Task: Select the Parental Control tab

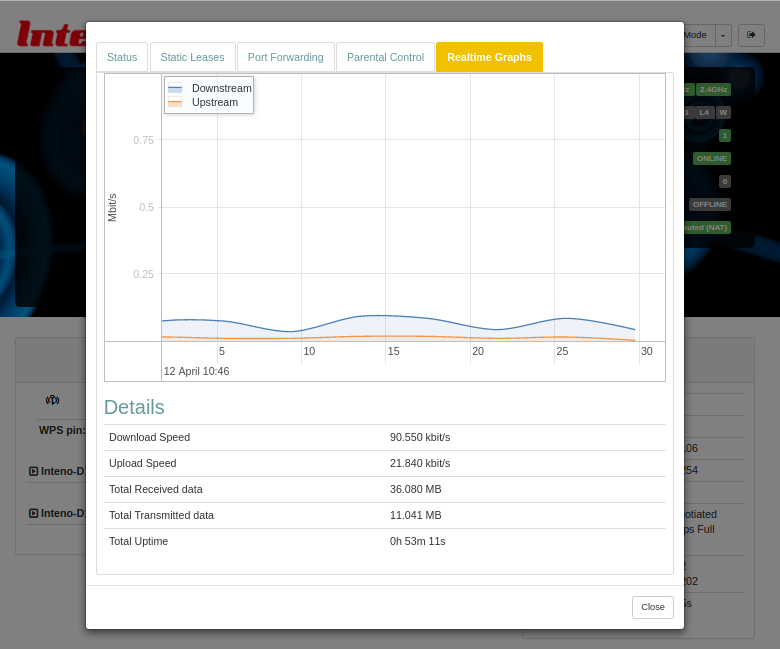Action: tap(385, 57)
